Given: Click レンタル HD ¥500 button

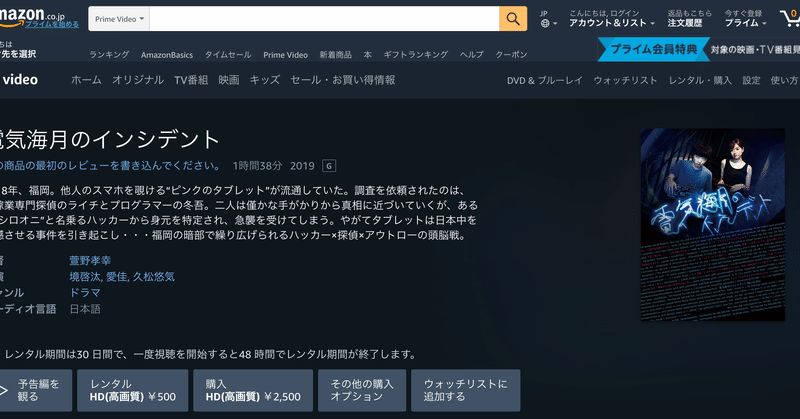Looking at the screenshot, I should (x=133, y=390).
